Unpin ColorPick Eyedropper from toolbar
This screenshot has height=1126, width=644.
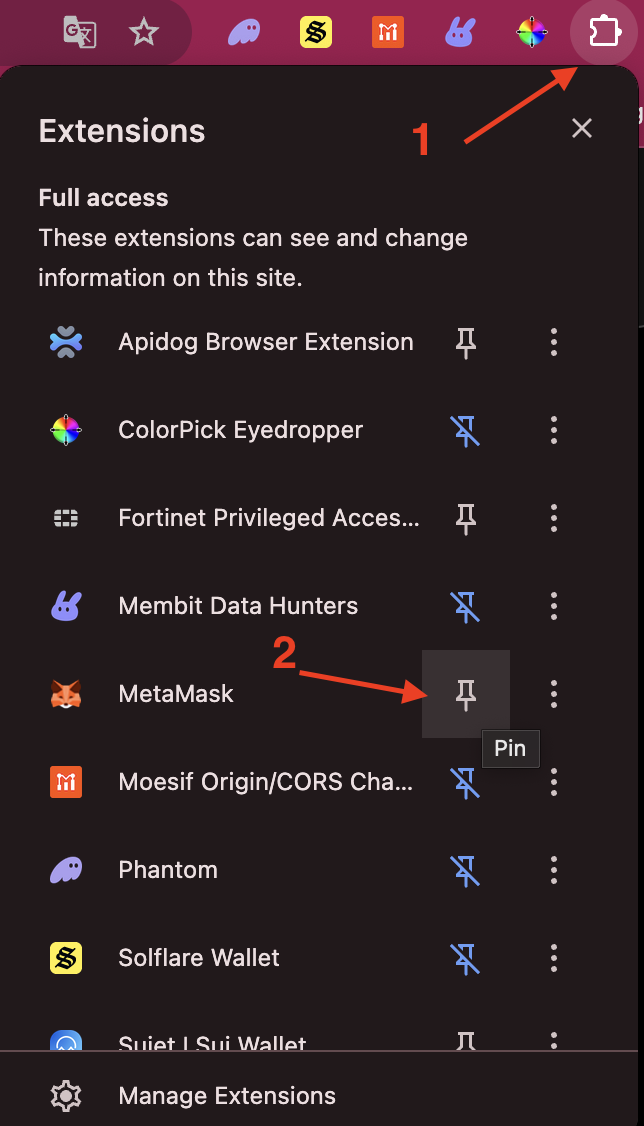pos(465,430)
